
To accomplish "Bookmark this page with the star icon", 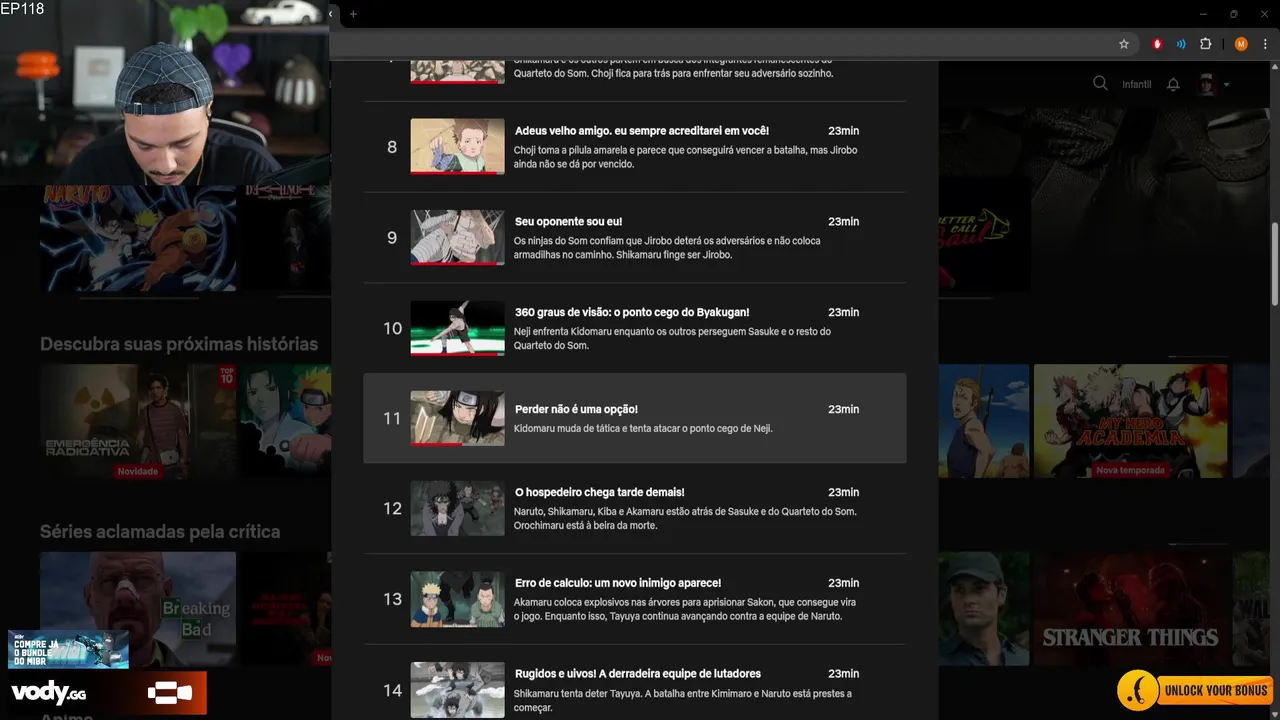I will (1124, 44).
